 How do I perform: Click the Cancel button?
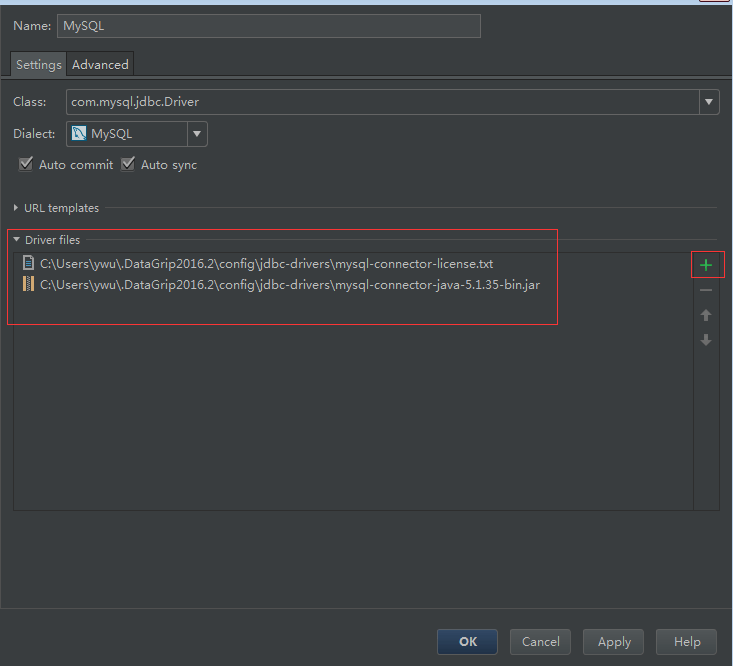point(540,642)
